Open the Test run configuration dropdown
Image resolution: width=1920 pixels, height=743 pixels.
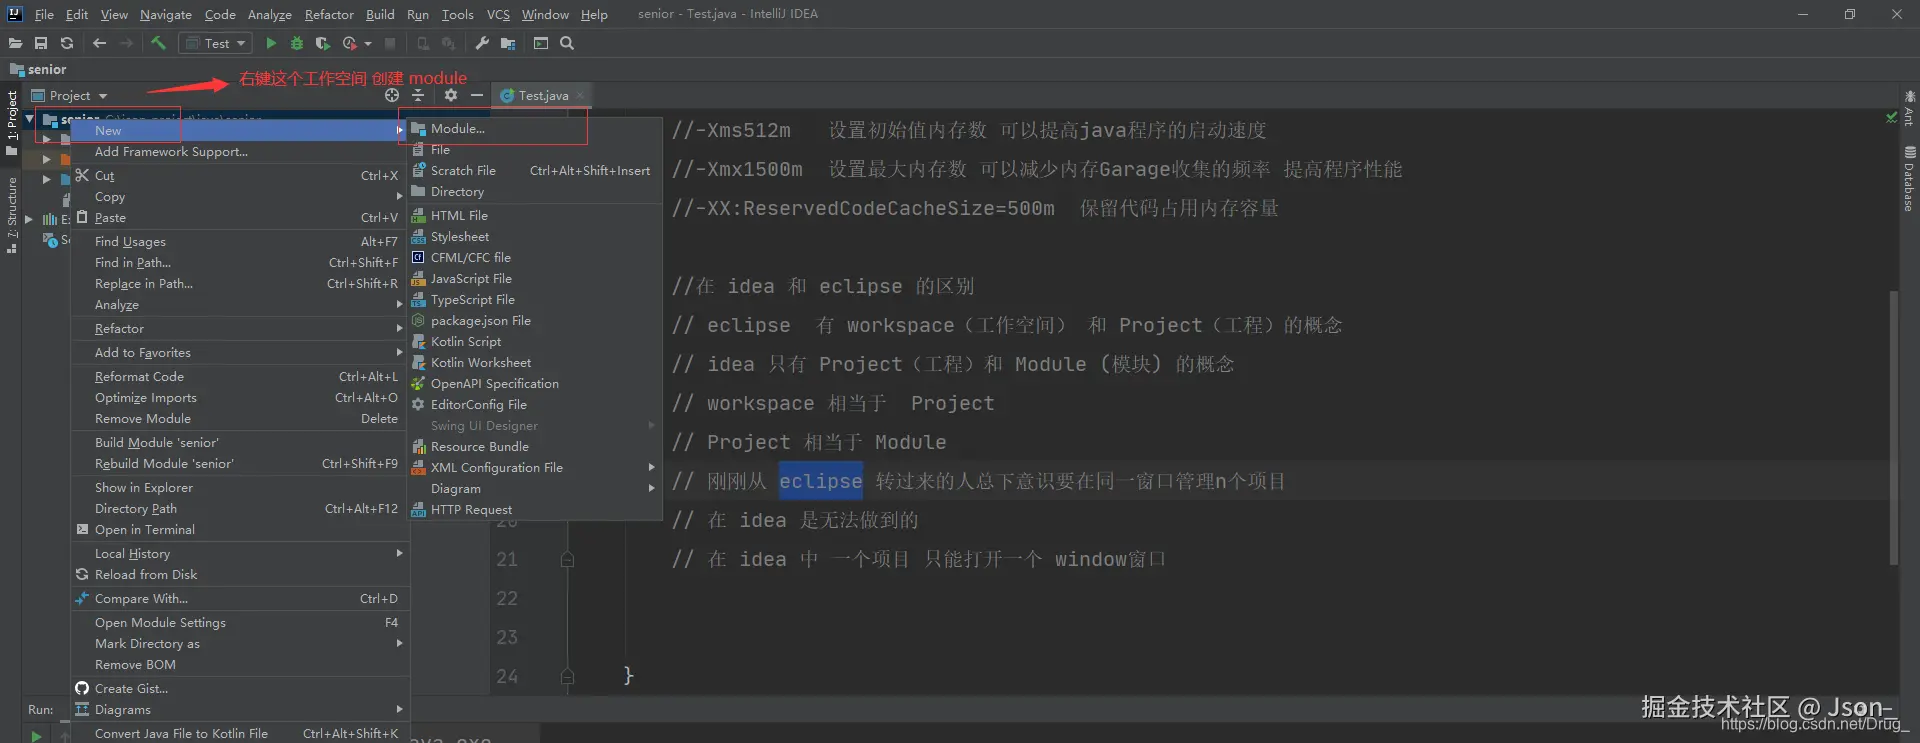tap(215, 43)
